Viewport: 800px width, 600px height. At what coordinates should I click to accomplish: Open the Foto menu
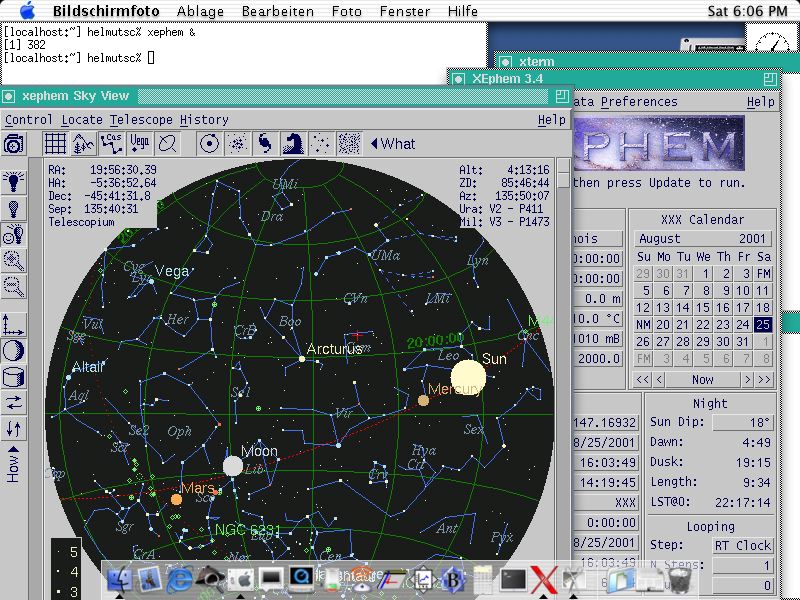click(x=346, y=11)
